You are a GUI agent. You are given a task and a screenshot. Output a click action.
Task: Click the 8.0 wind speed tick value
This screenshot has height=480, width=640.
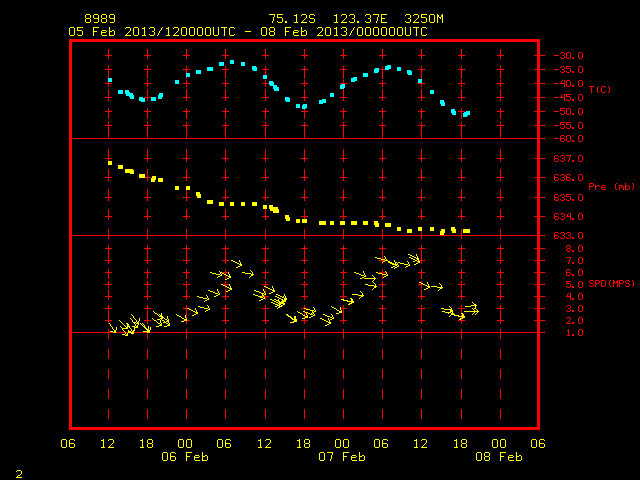[x=574, y=249]
